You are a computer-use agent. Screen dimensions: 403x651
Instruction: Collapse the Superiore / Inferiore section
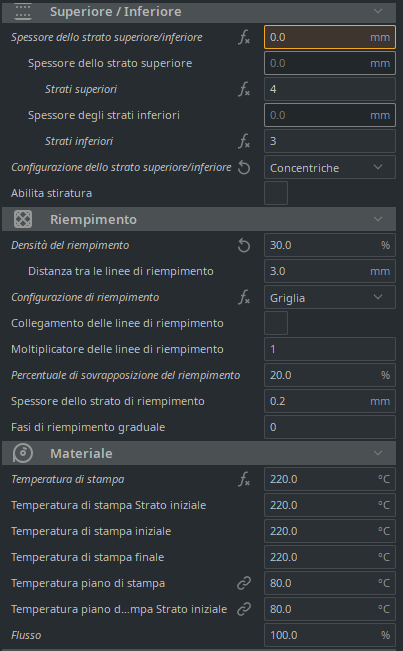(x=378, y=11)
